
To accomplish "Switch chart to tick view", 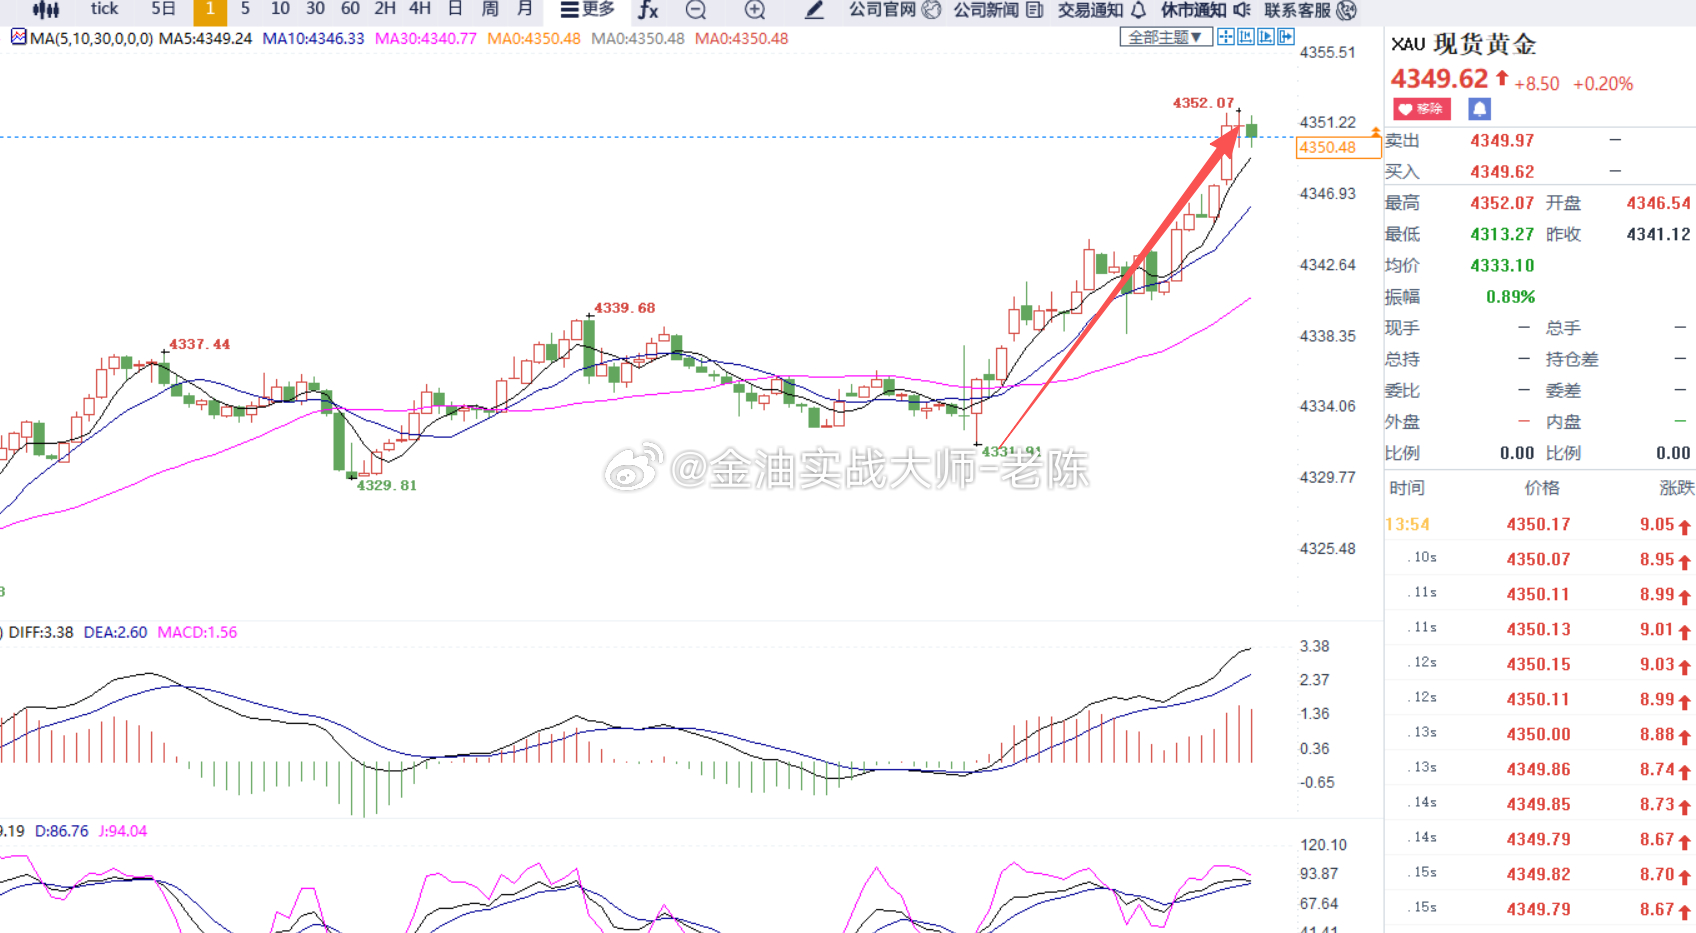I will [104, 9].
